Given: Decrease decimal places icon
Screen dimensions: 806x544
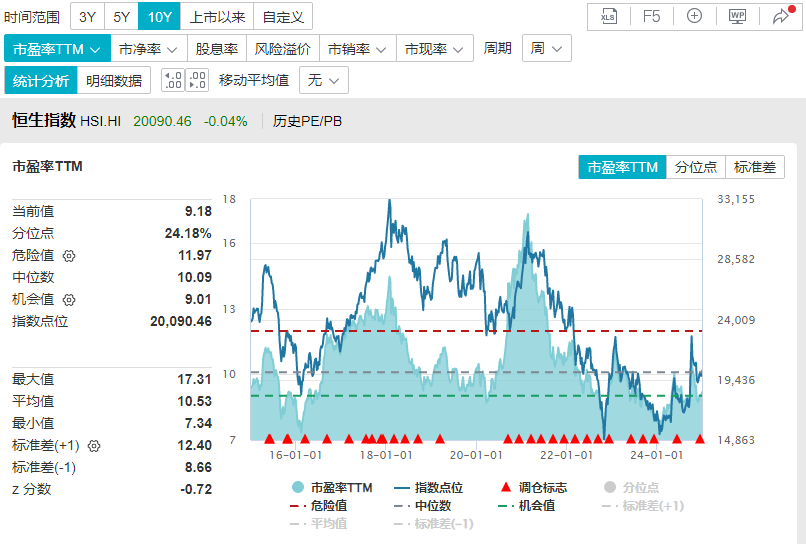Looking at the screenshot, I should [173, 80].
